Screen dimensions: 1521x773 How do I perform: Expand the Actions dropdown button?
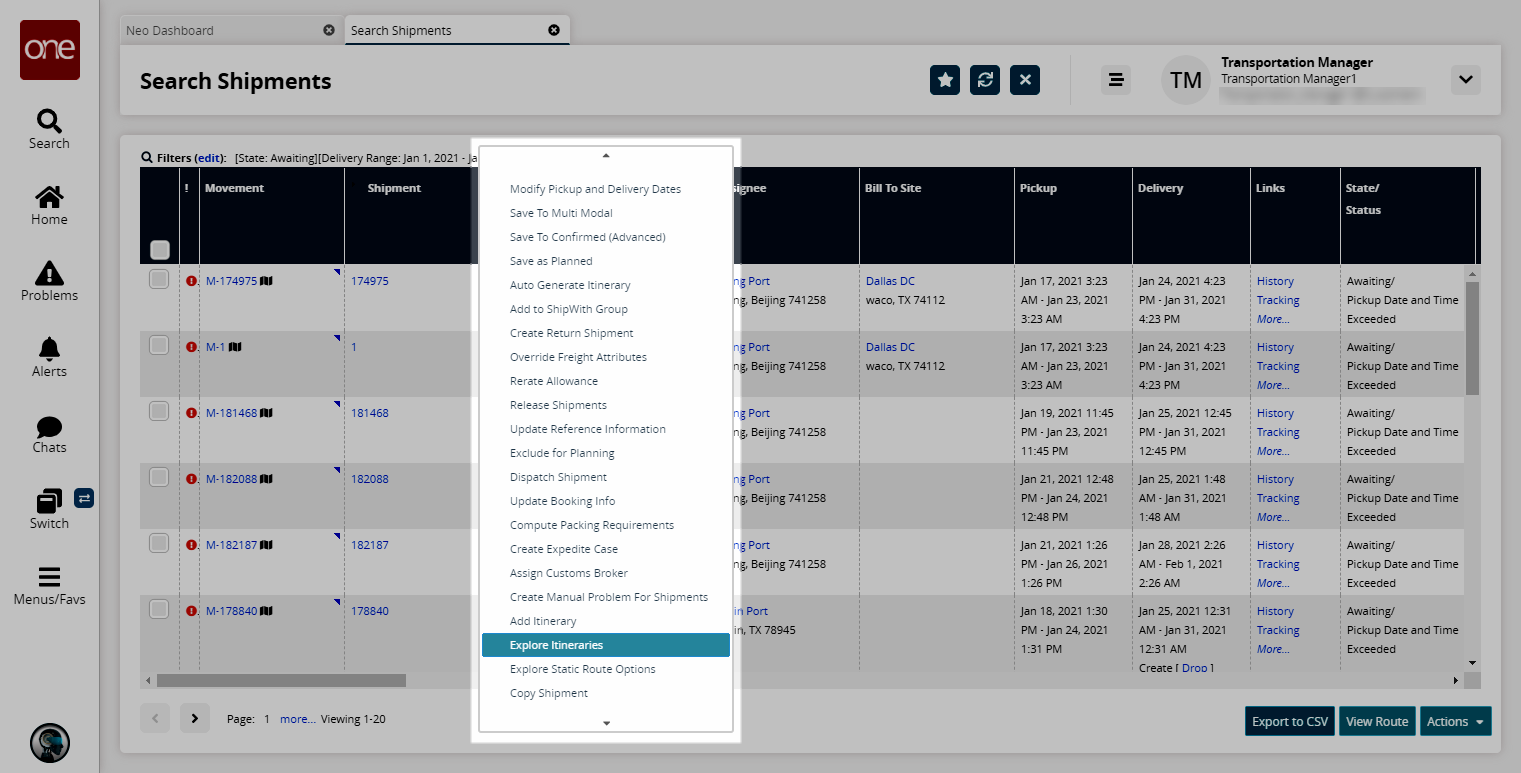coord(1455,721)
